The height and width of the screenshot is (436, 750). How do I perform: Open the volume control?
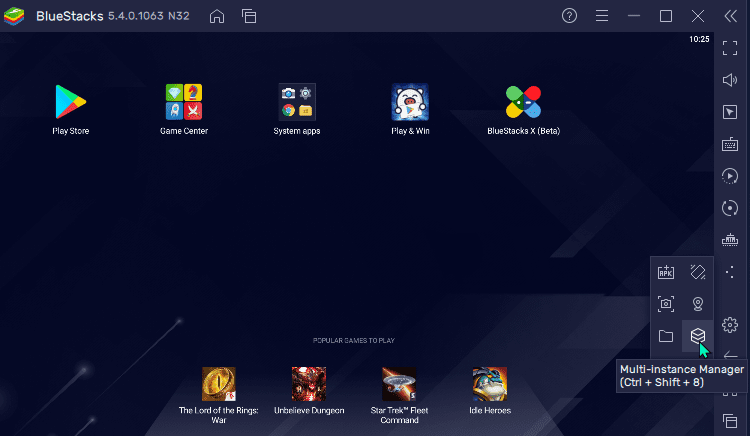pyautogui.click(x=730, y=80)
